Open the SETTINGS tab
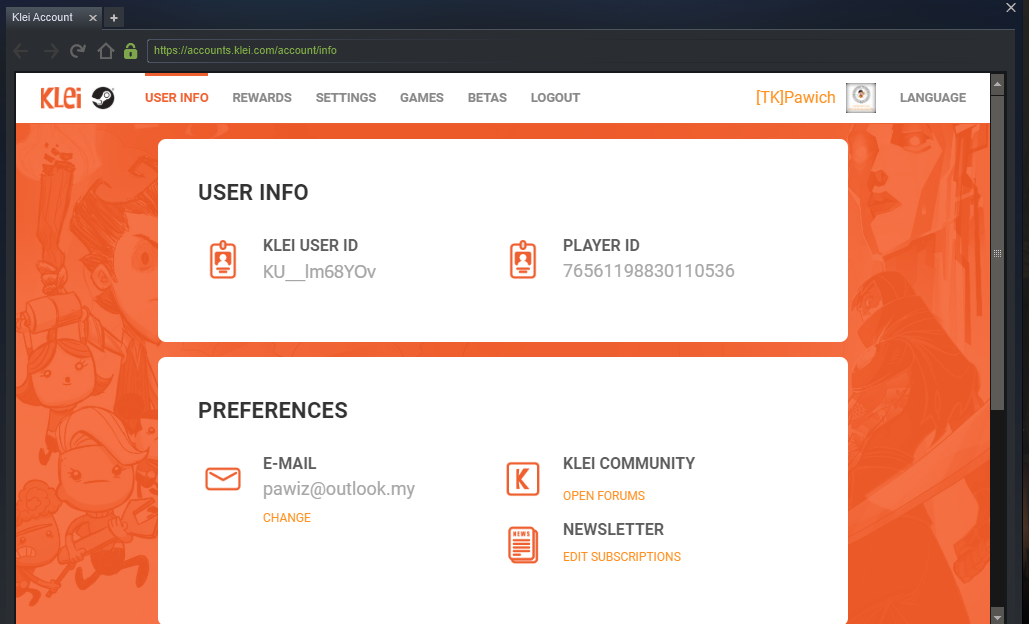The image size is (1029, 624). tap(346, 98)
